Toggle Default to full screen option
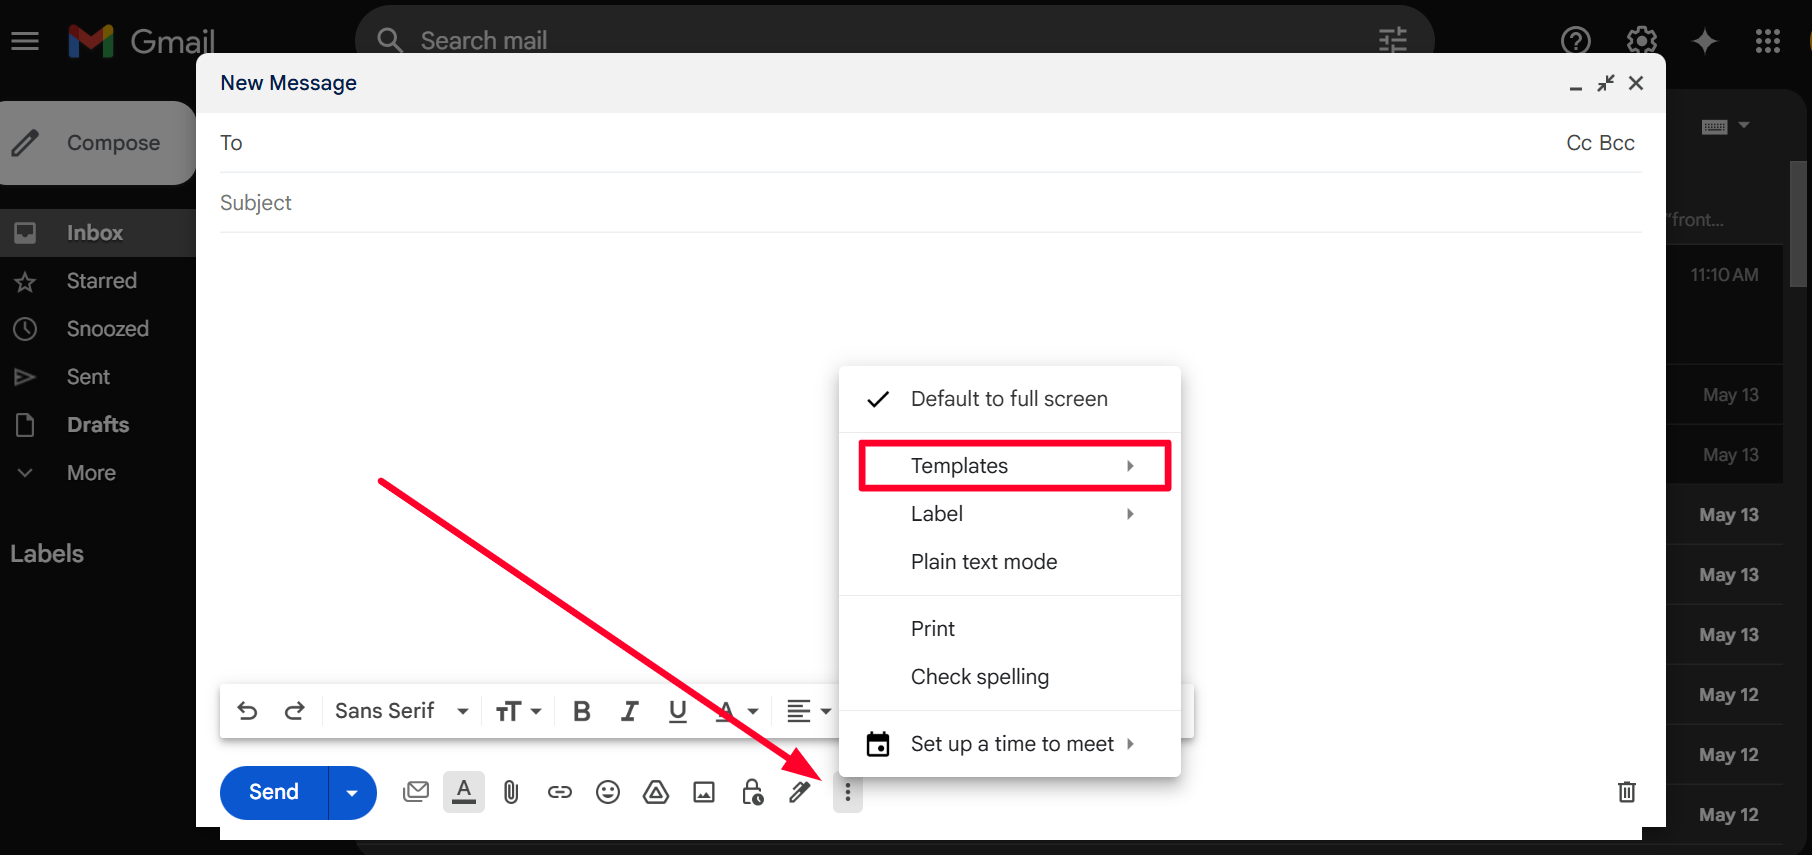This screenshot has height=855, width=1812. coord(1008,399)
